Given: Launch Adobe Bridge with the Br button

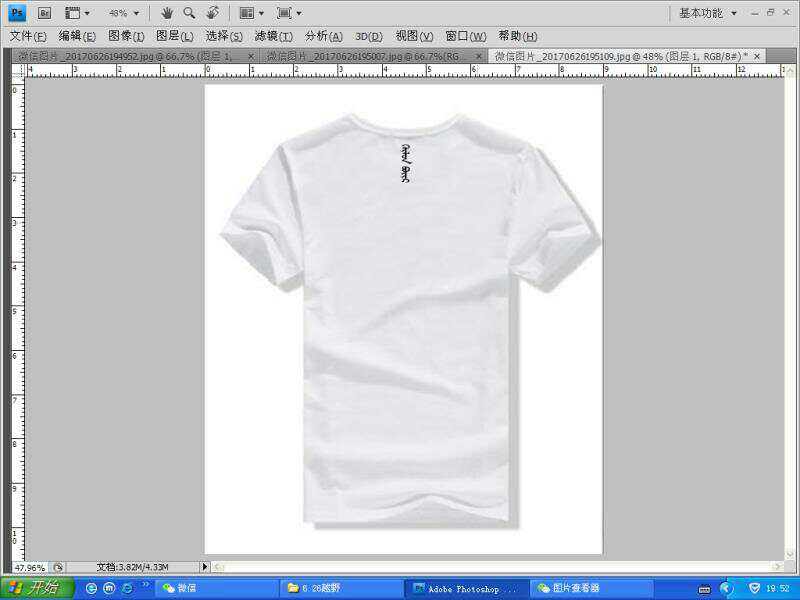Looking at the screenshot, I should click(x=44, y=13).
